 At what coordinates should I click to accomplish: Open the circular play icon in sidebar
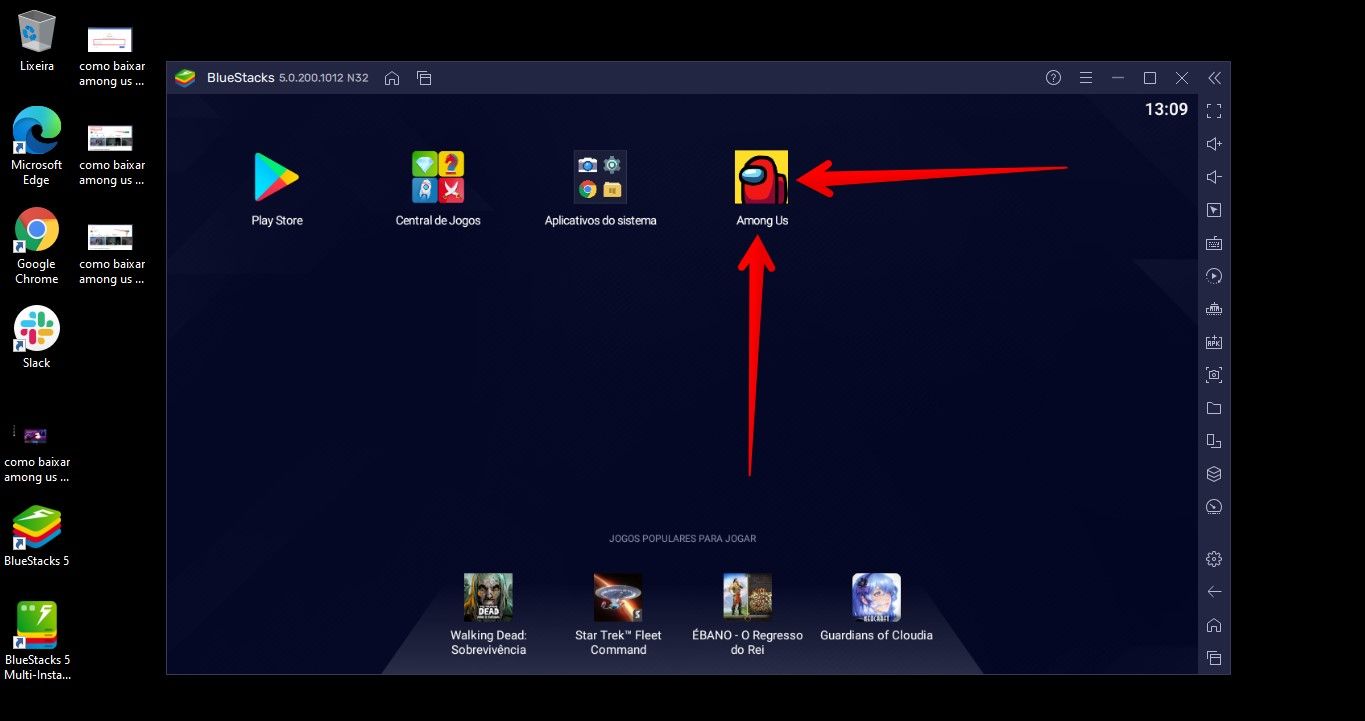(1214, 276)
